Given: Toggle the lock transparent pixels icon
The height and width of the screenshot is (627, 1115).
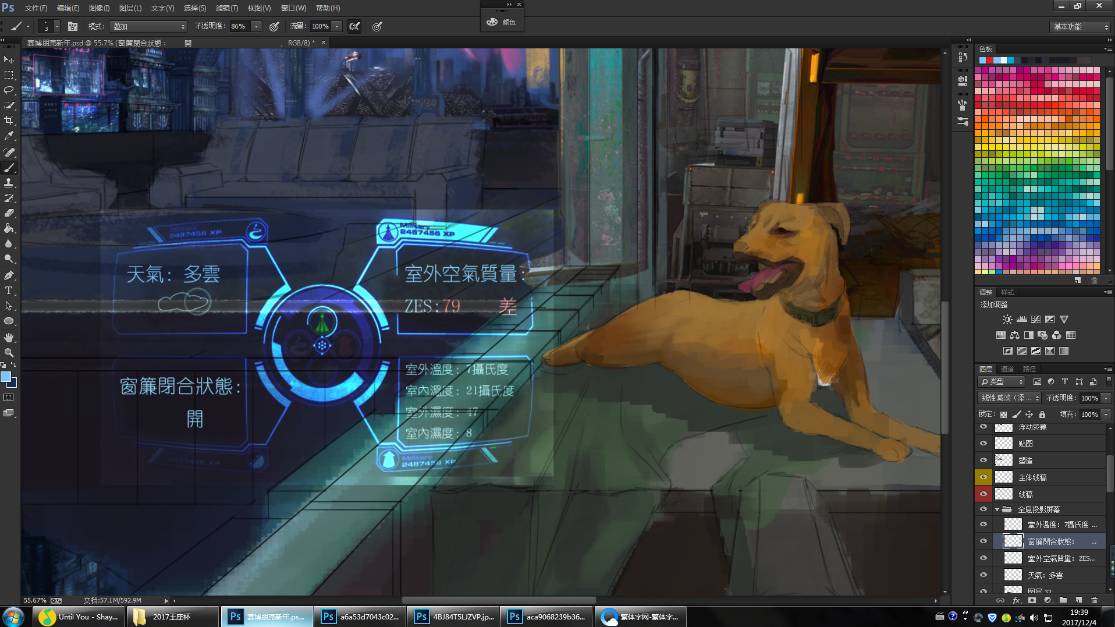Looking at the screenshot, I should click(x=1003, y=414).
